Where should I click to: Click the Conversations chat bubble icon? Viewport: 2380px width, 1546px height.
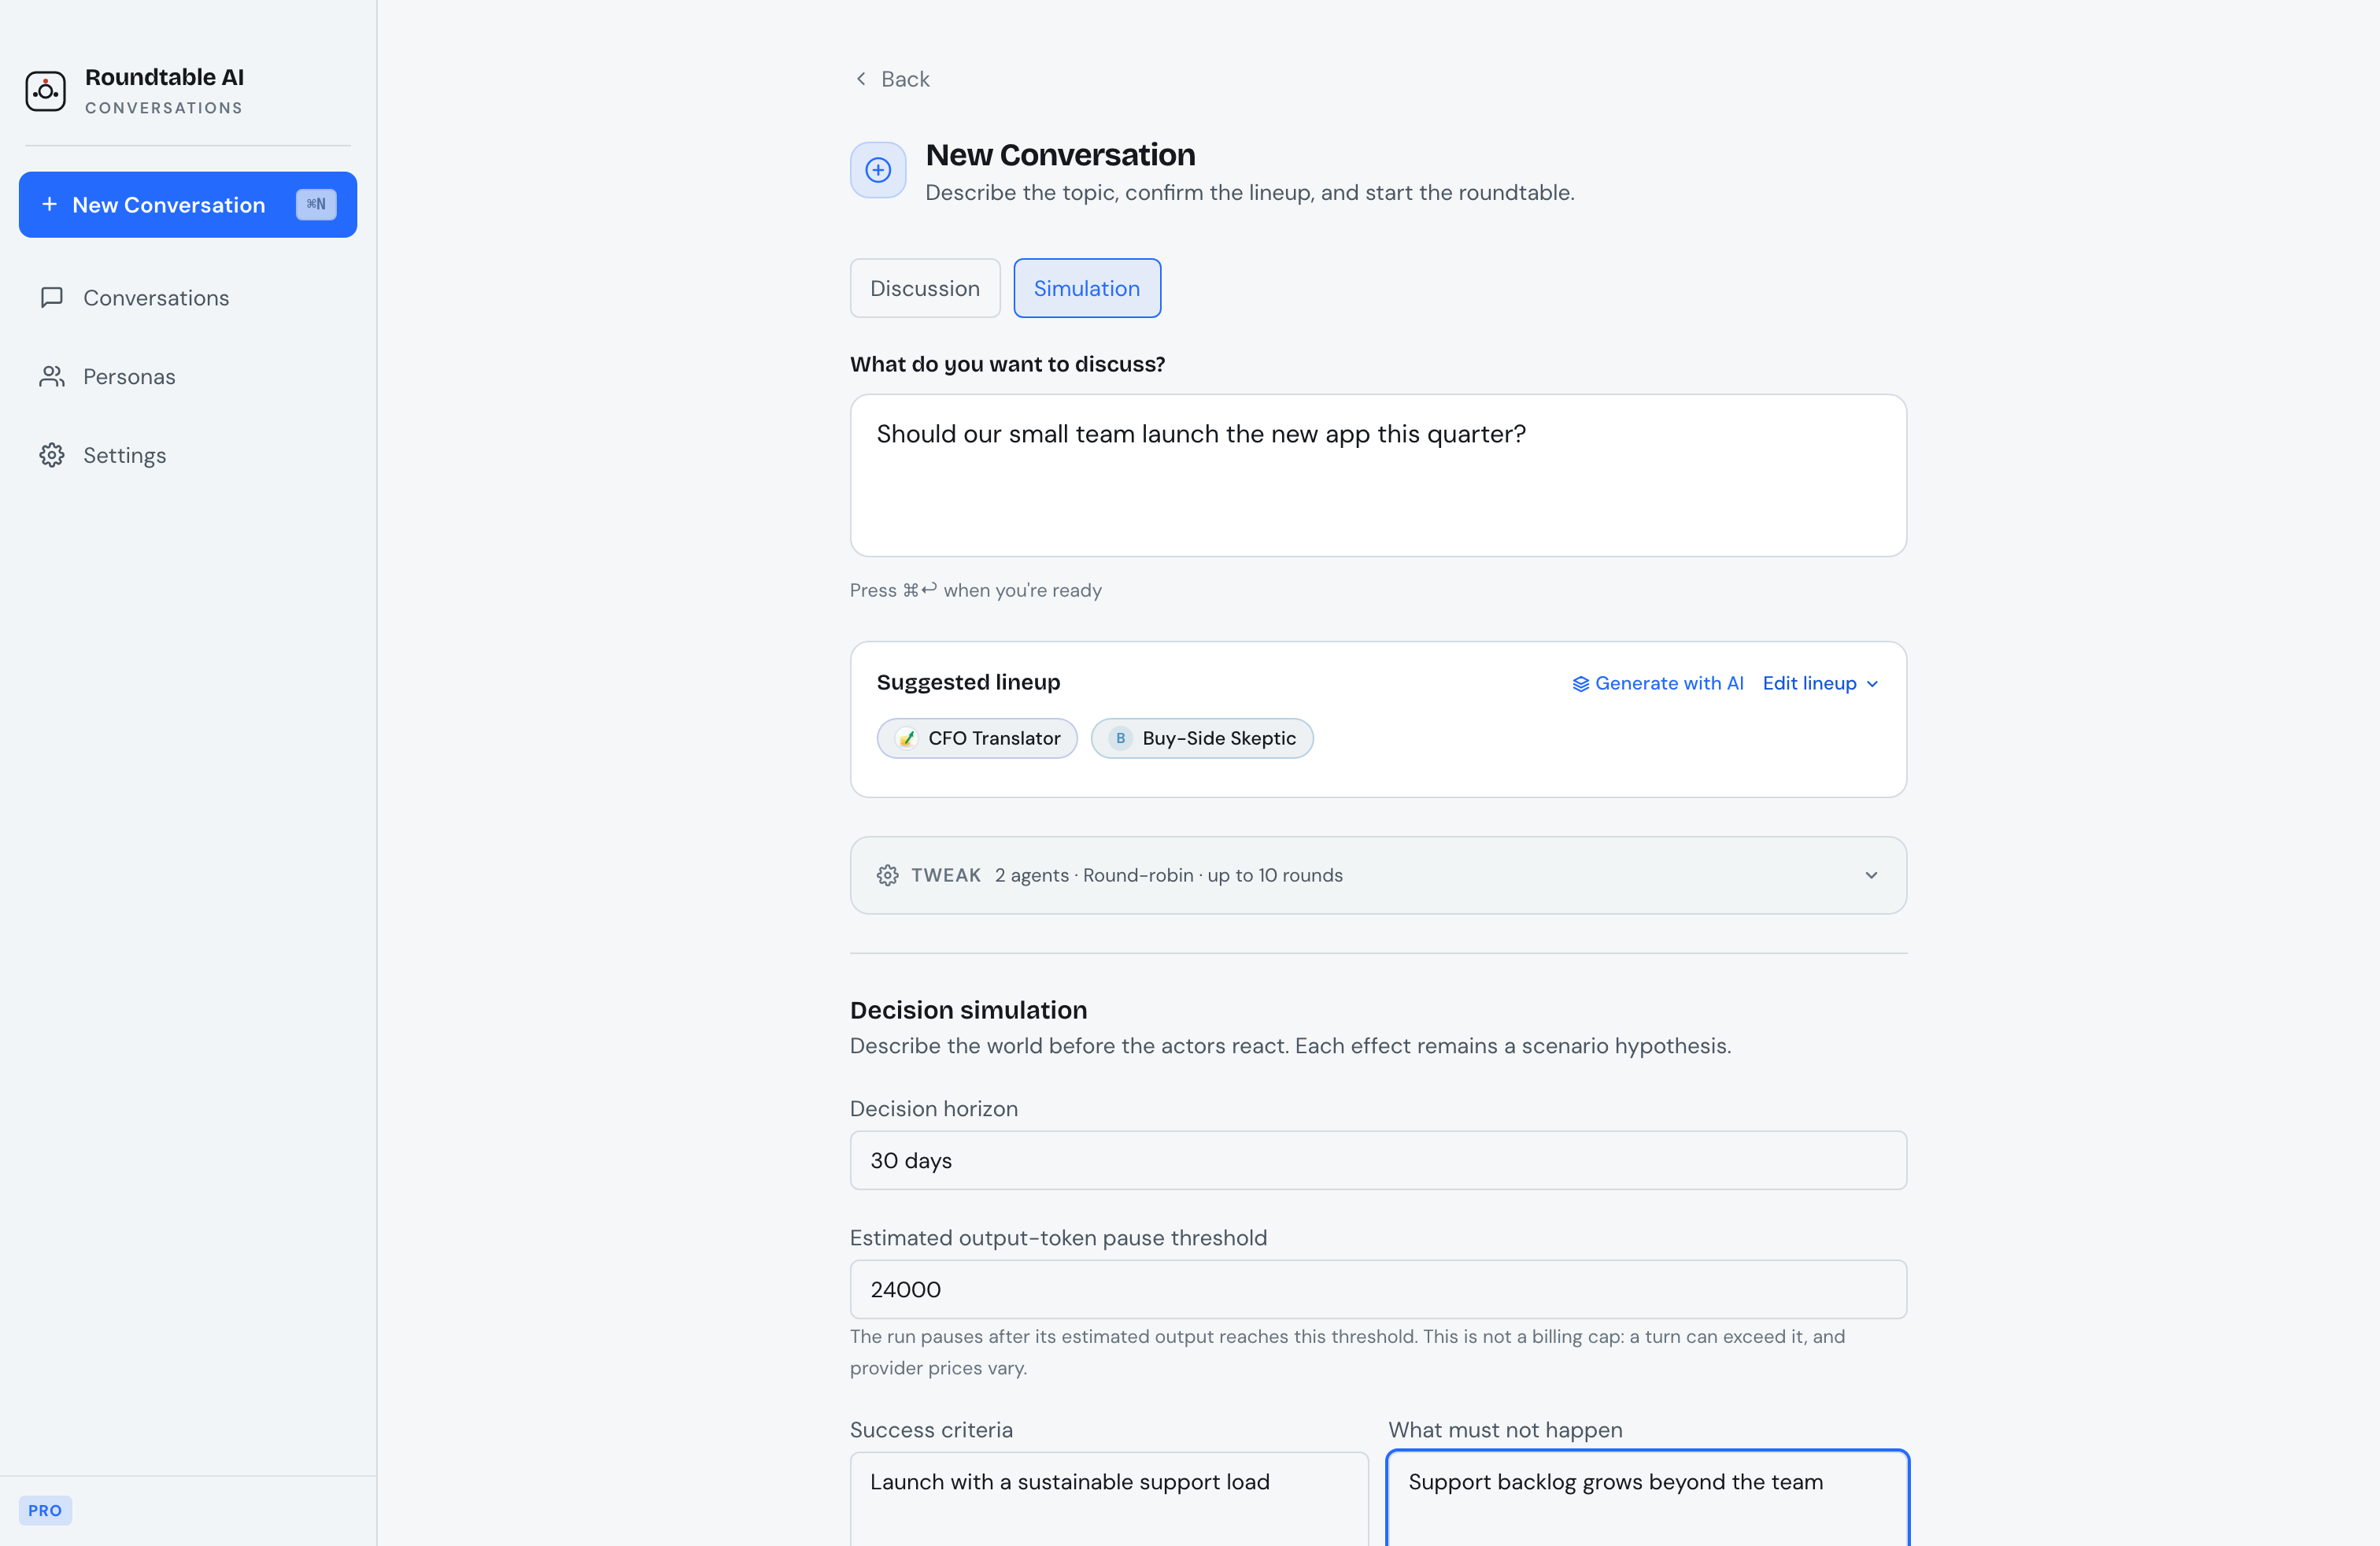coord(52,298)
